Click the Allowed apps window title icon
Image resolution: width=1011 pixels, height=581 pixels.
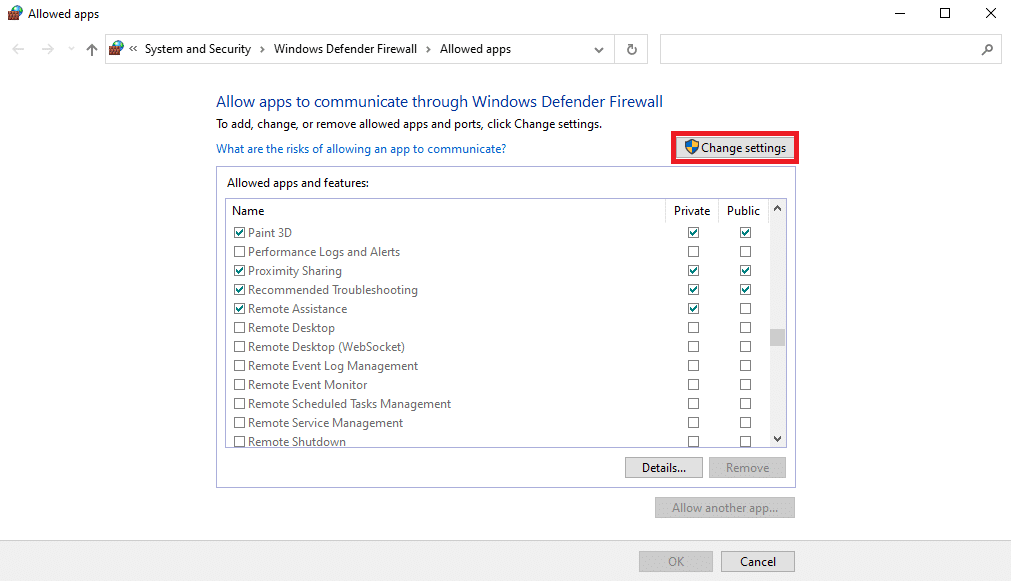pos(14,14)
